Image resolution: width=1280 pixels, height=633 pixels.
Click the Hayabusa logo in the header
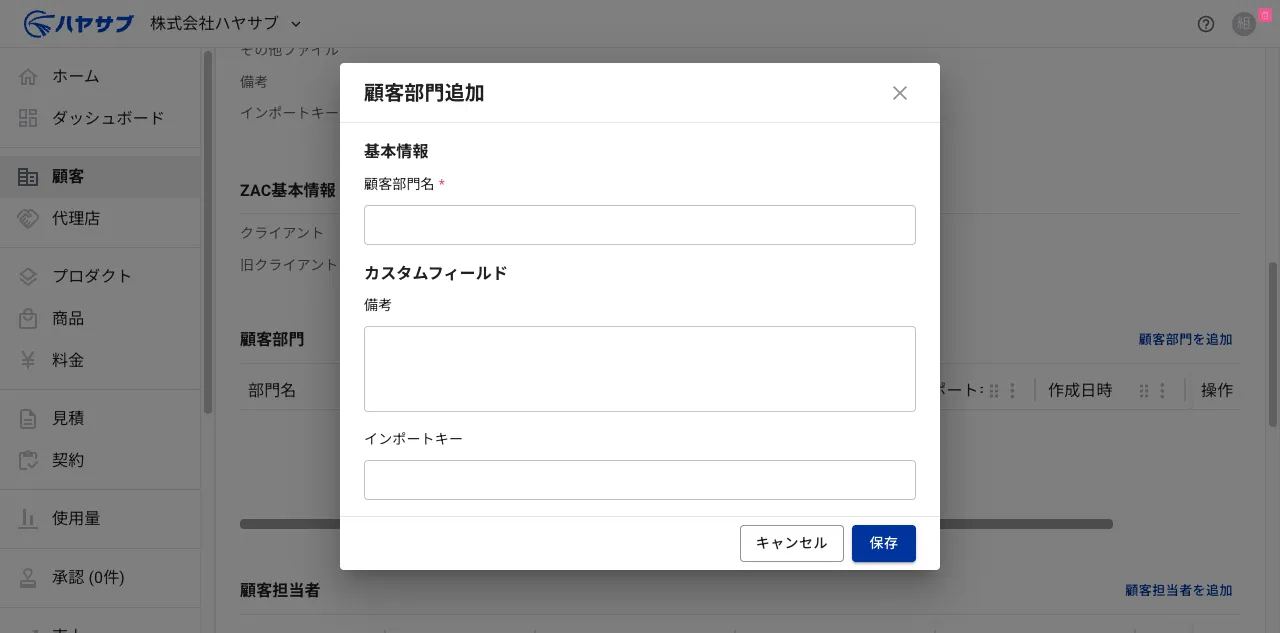click(x=78, y=23)
